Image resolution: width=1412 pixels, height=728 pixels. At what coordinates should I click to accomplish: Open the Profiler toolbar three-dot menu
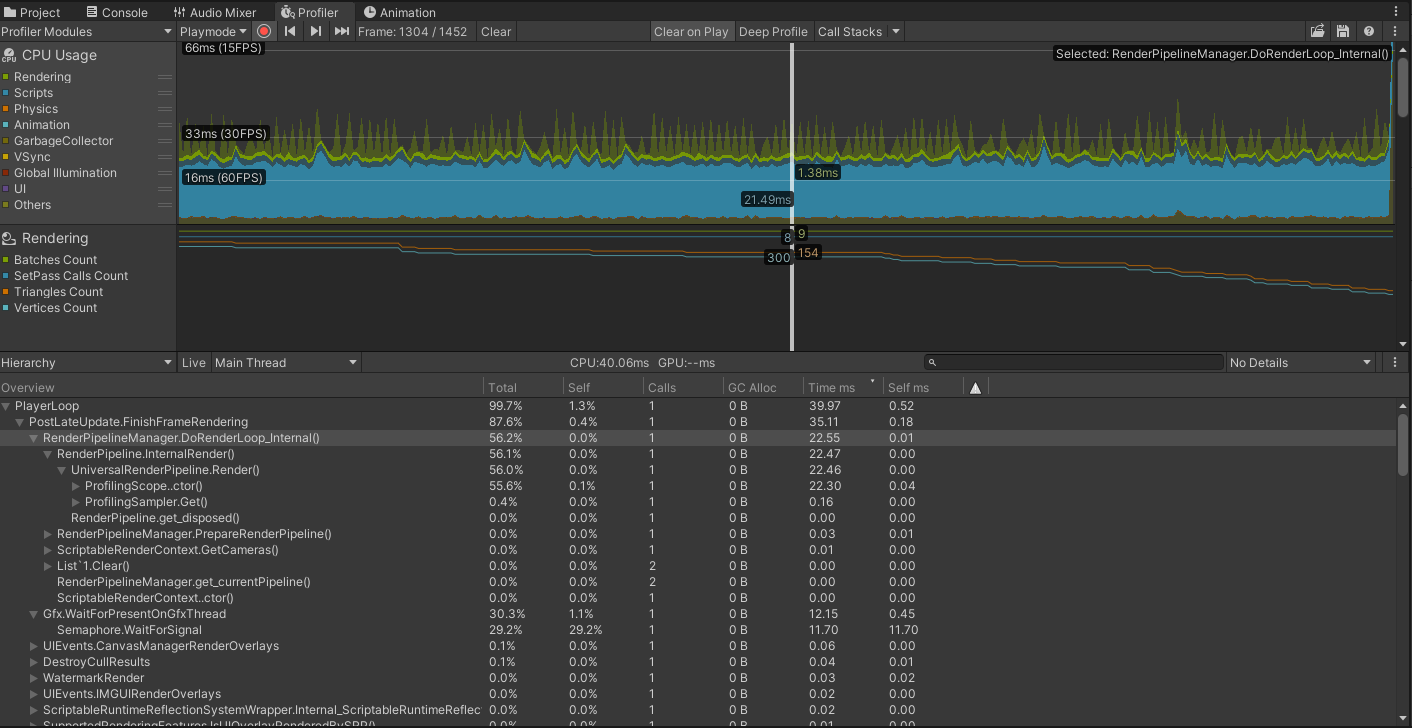tap(1395, 31)
